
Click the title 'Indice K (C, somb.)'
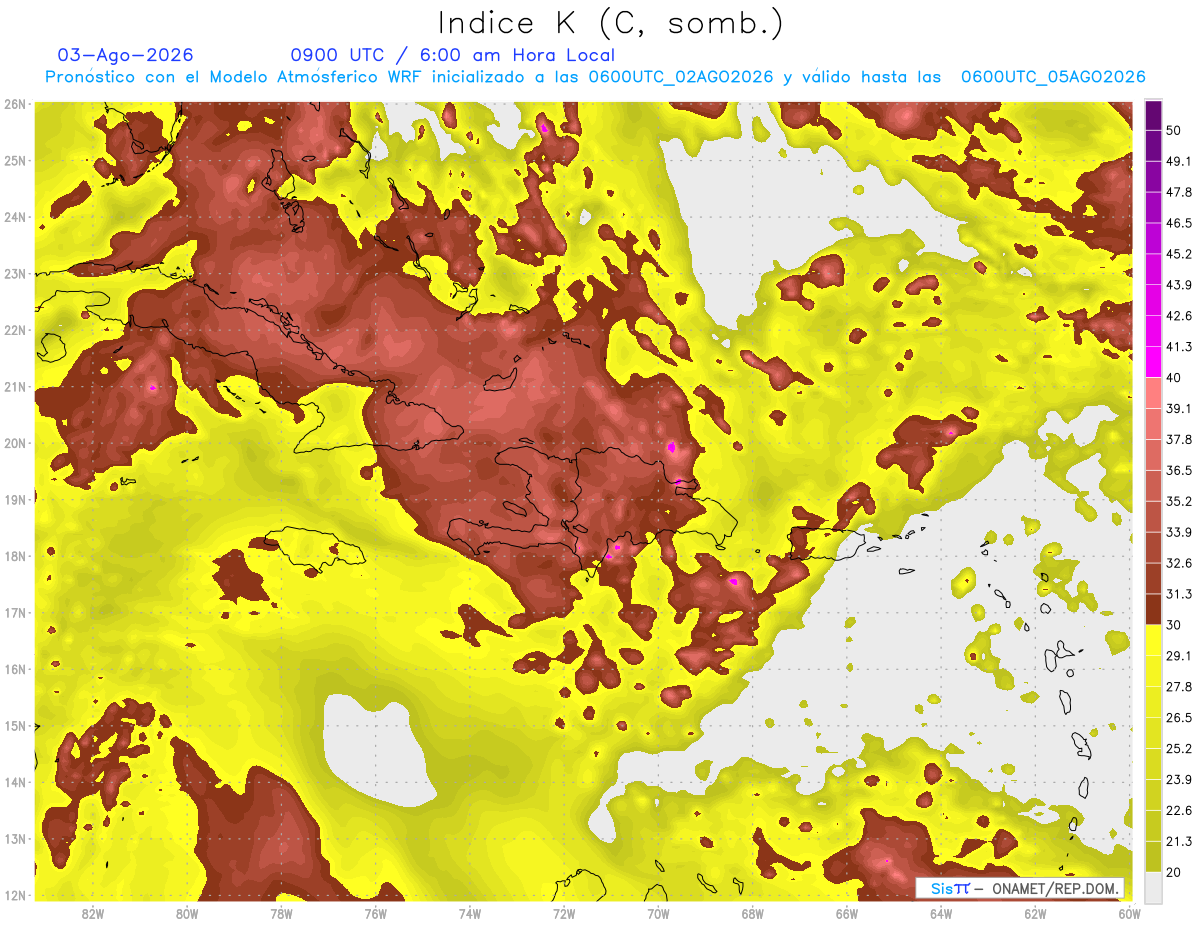point(611,24)
